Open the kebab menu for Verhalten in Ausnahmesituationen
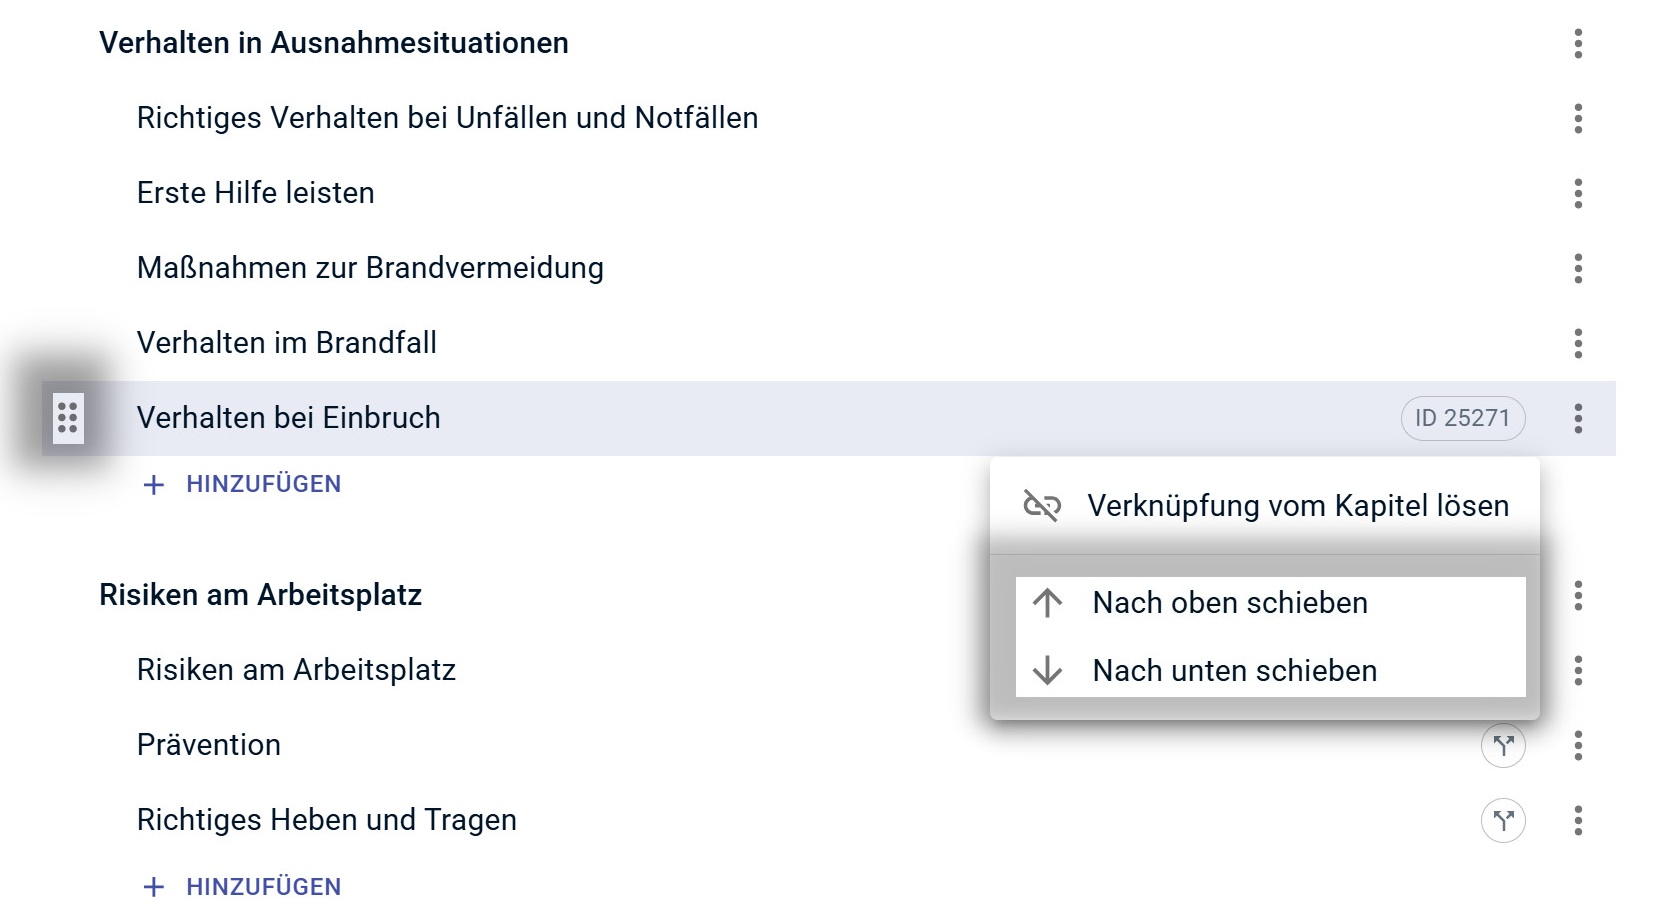The width and height of the screenshot is (1660, 921). pyautogui.click(x=1578, y=44)
